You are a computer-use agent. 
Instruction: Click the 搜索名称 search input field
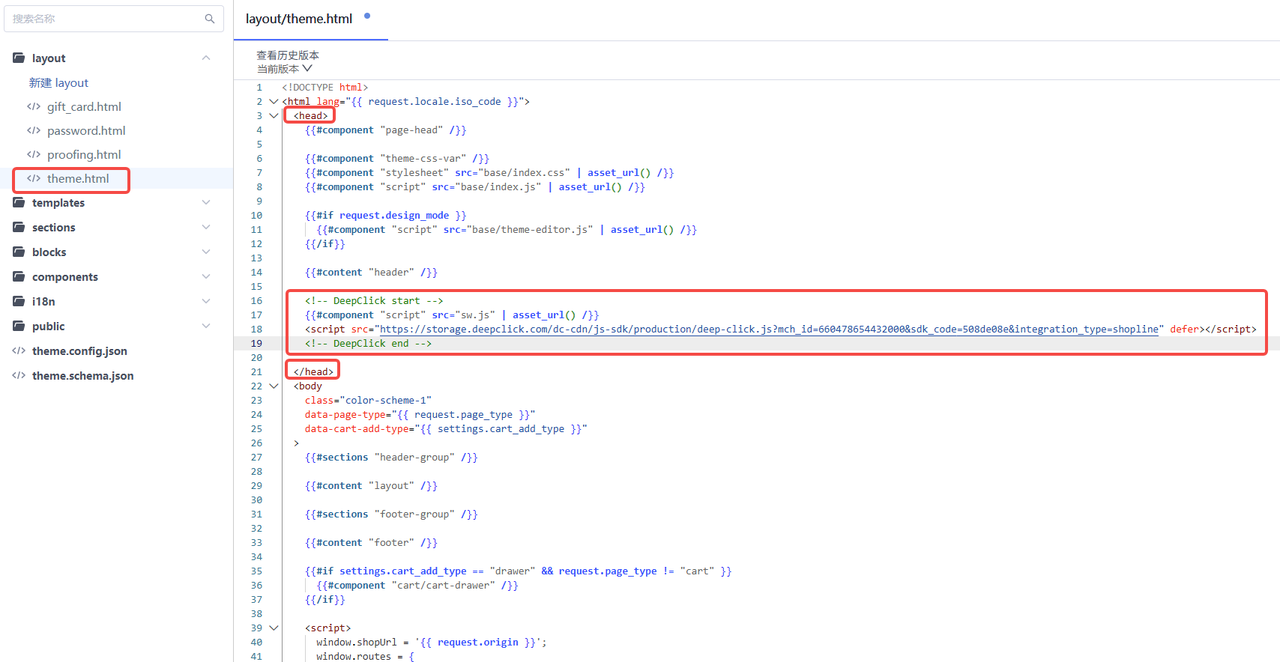(105, 18)
